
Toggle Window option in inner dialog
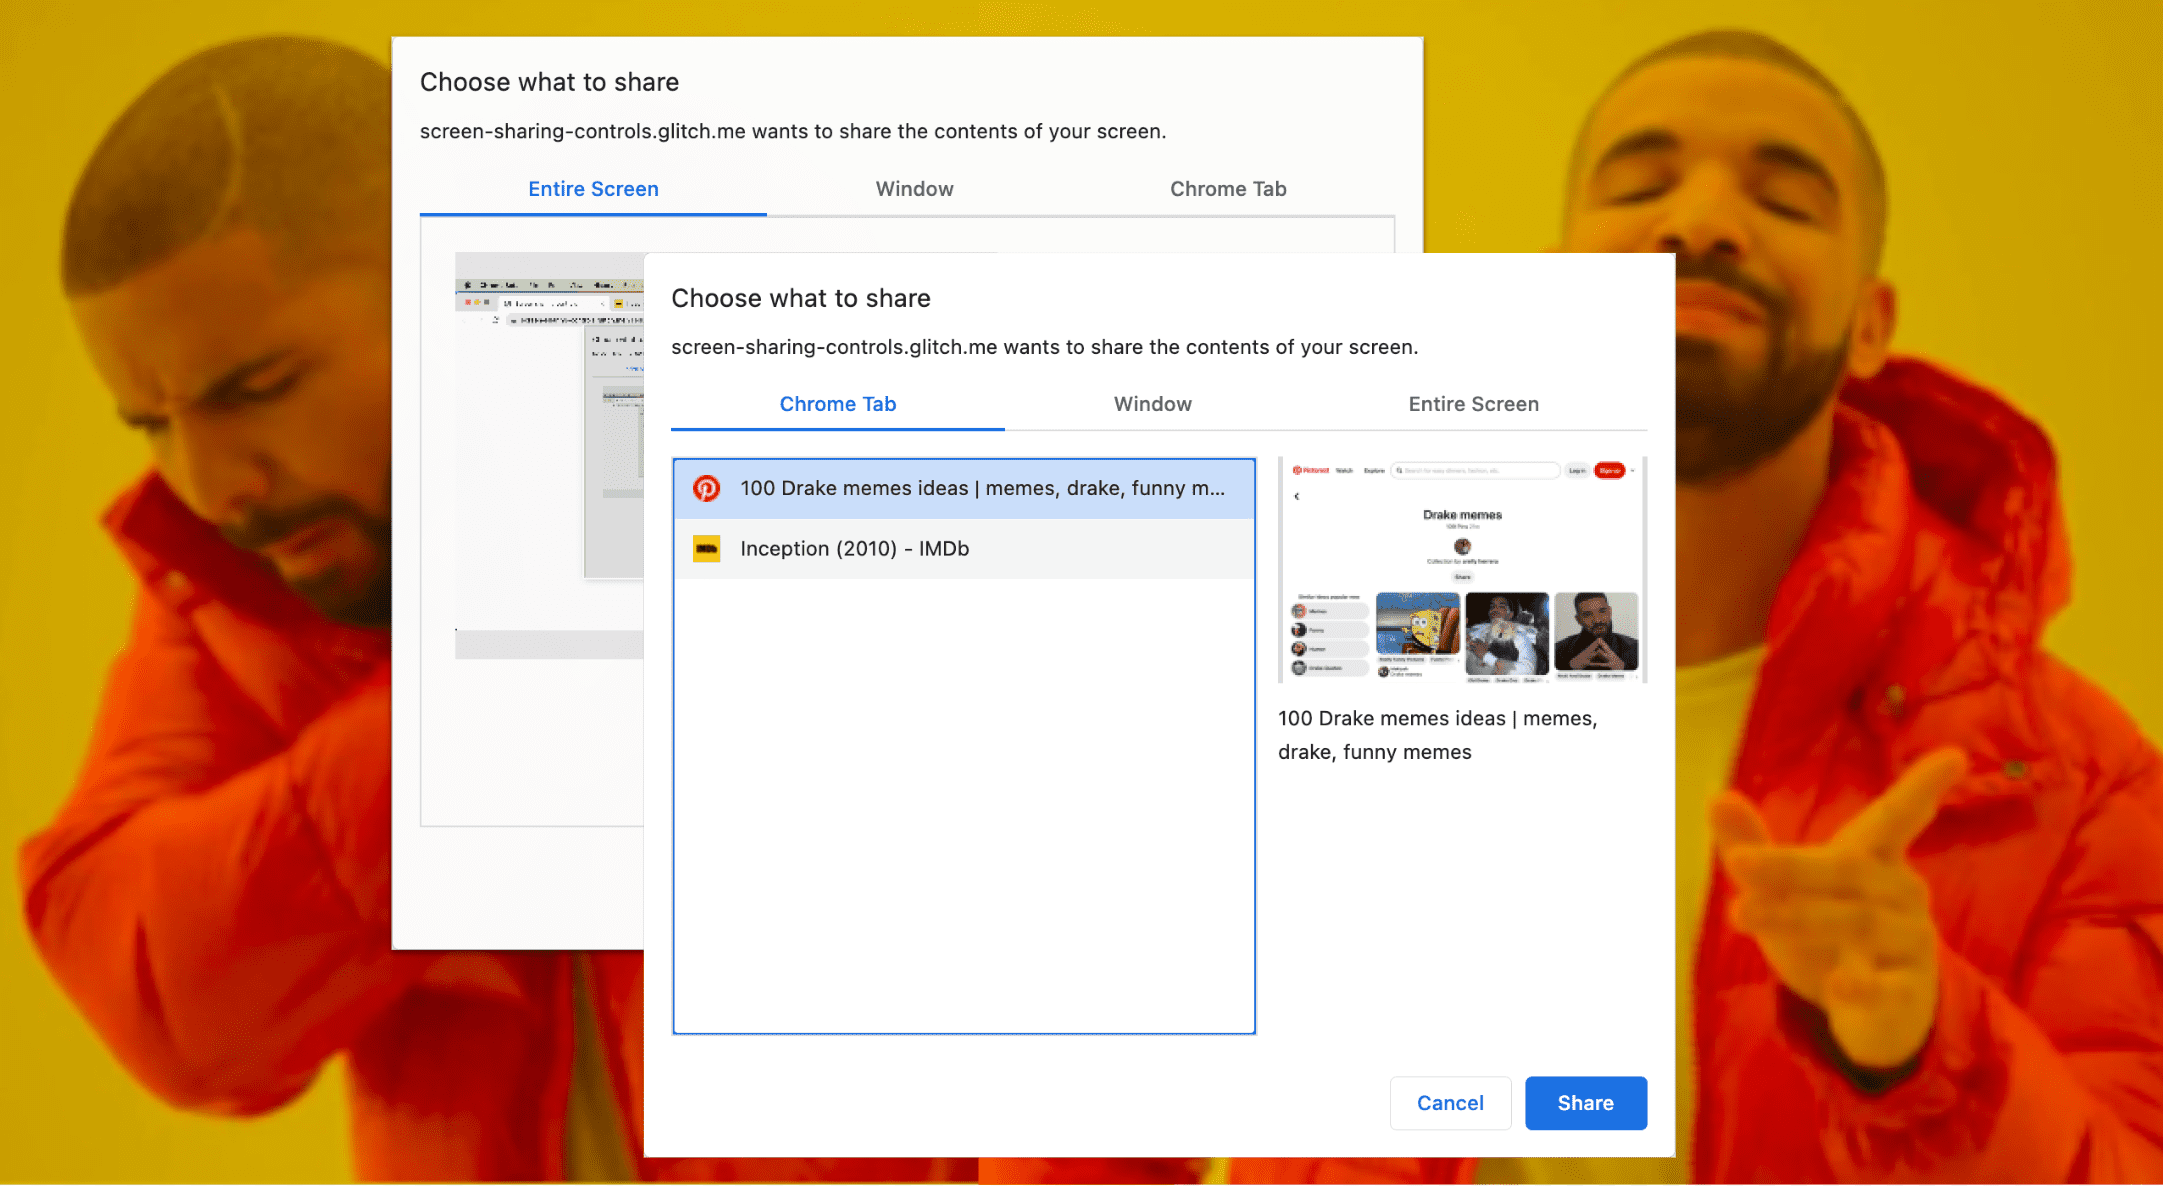tap(1152, 405)
